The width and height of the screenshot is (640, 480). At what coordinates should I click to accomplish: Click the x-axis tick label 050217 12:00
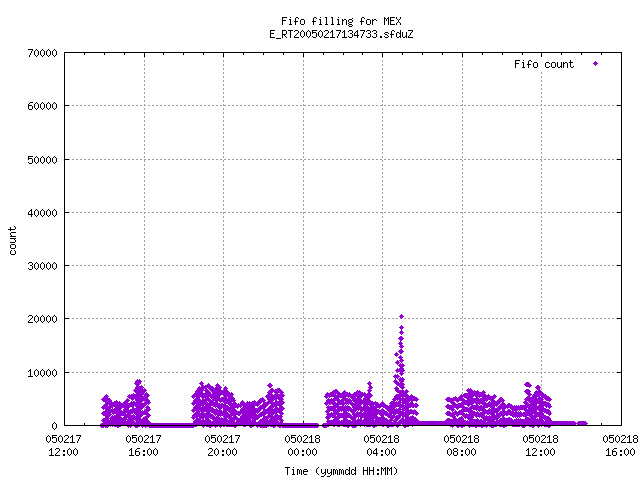[63, 446]
